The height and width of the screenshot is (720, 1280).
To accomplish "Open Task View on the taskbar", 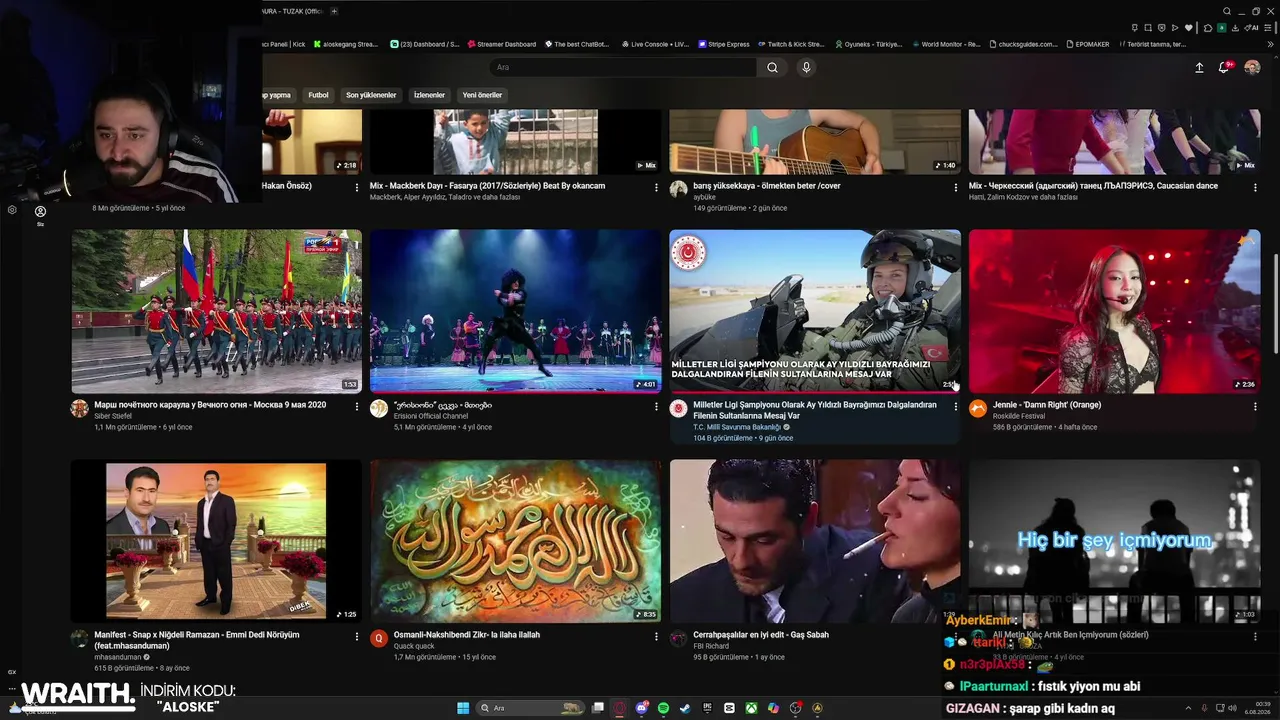I will click(597, 708).
